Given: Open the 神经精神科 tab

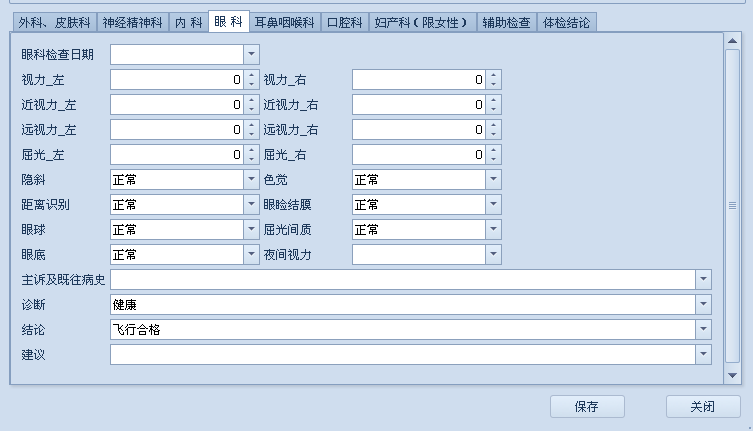Looking at the screenshot, I should point(133,23).
